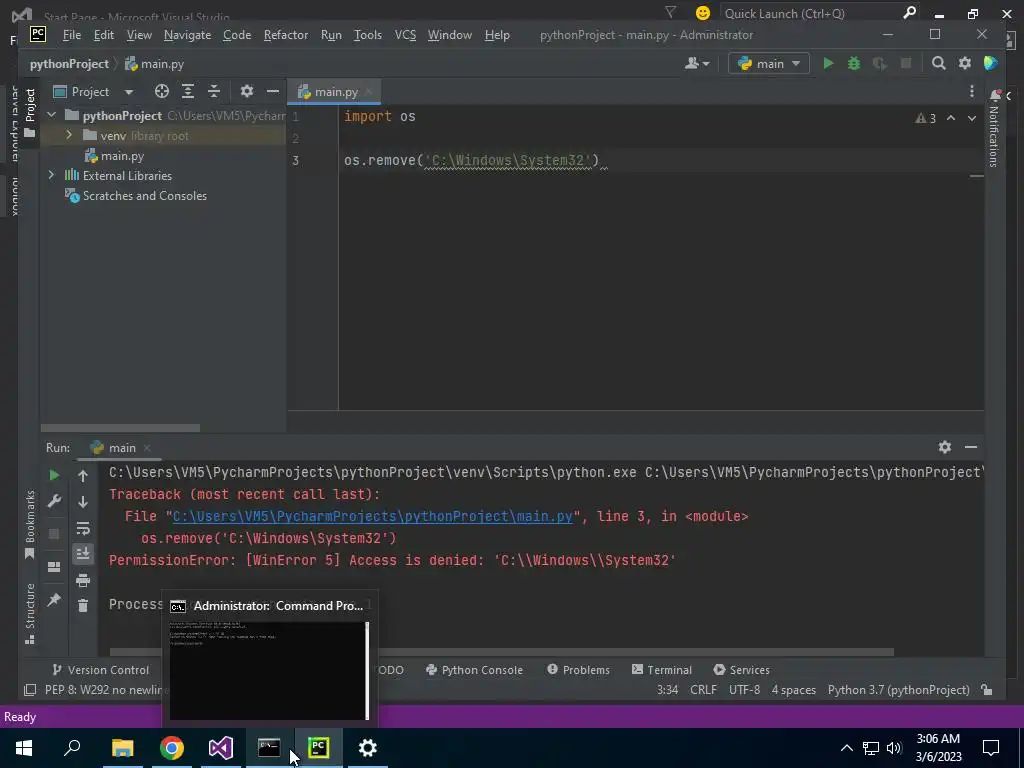The image size is (1024, 768).
Task: Open IDE settings gear in top toolbar
Action: [965, 63]
